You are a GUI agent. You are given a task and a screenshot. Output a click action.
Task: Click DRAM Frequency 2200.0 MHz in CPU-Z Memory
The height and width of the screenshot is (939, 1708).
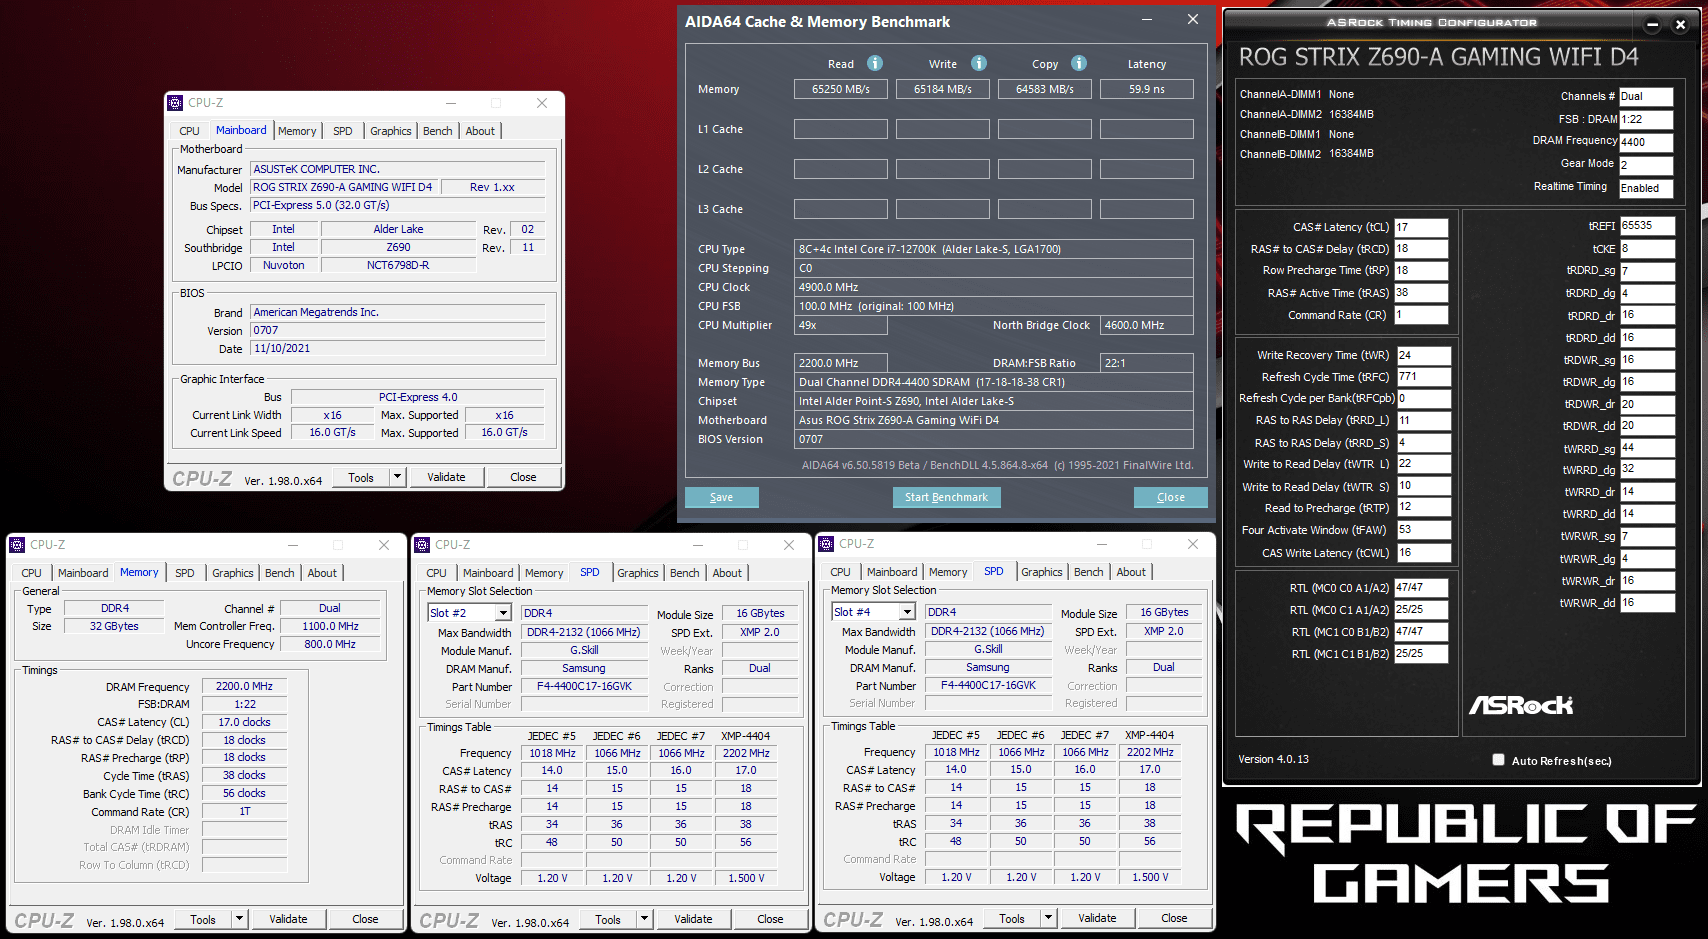244,686
